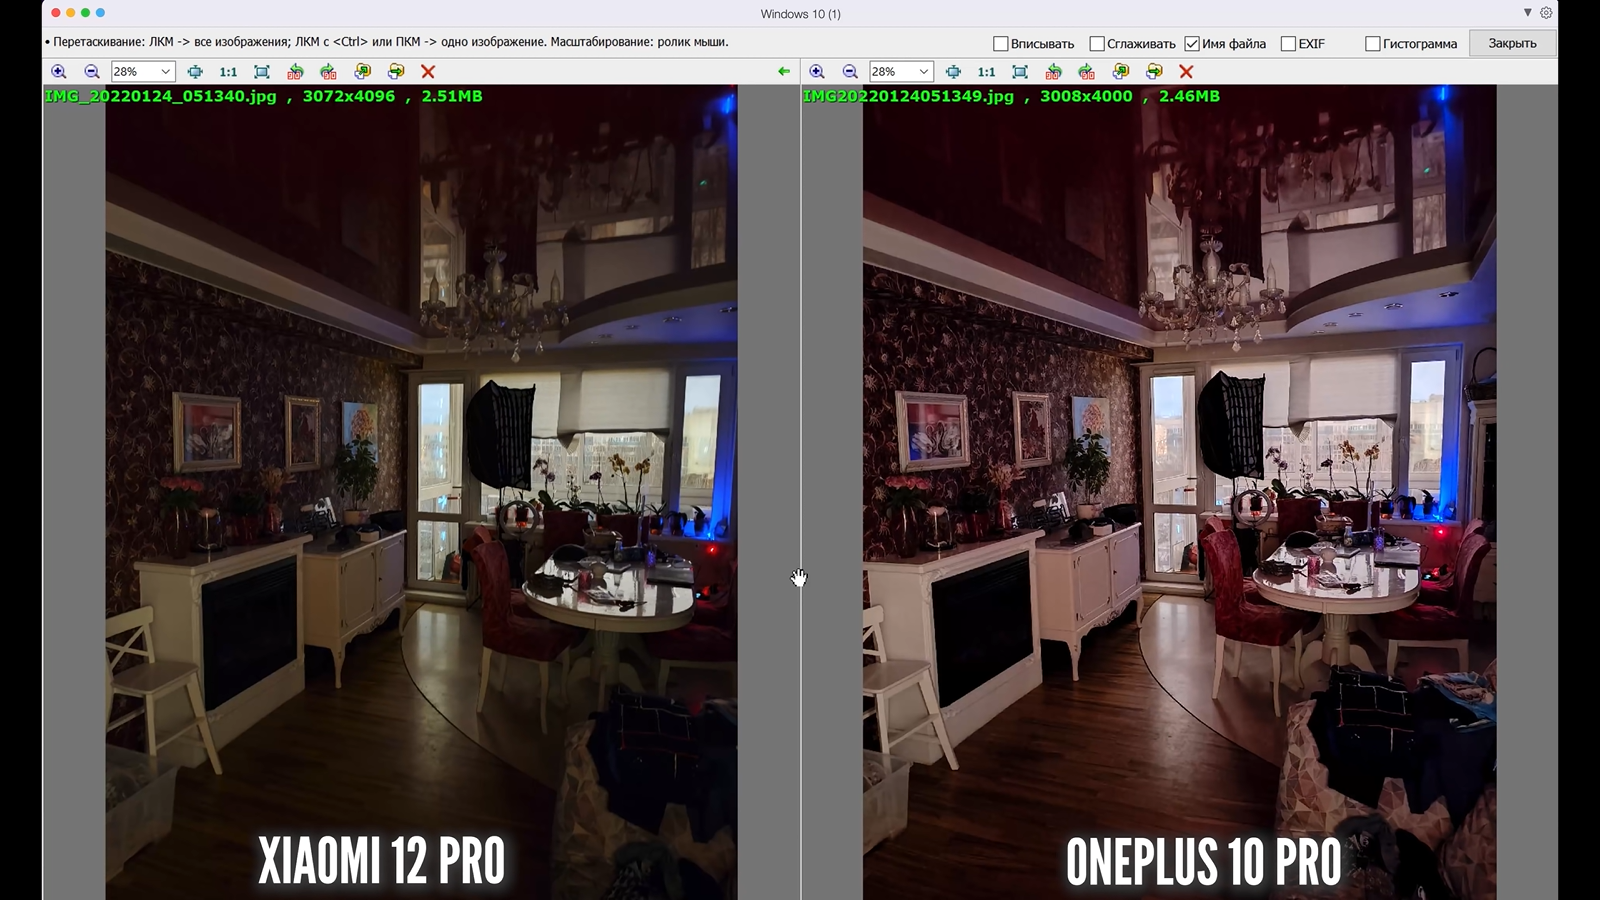Remove the Xiaomi image with the red X
Image resolution: width=1600 pixels, height=900 pixels.
(428, 72)
